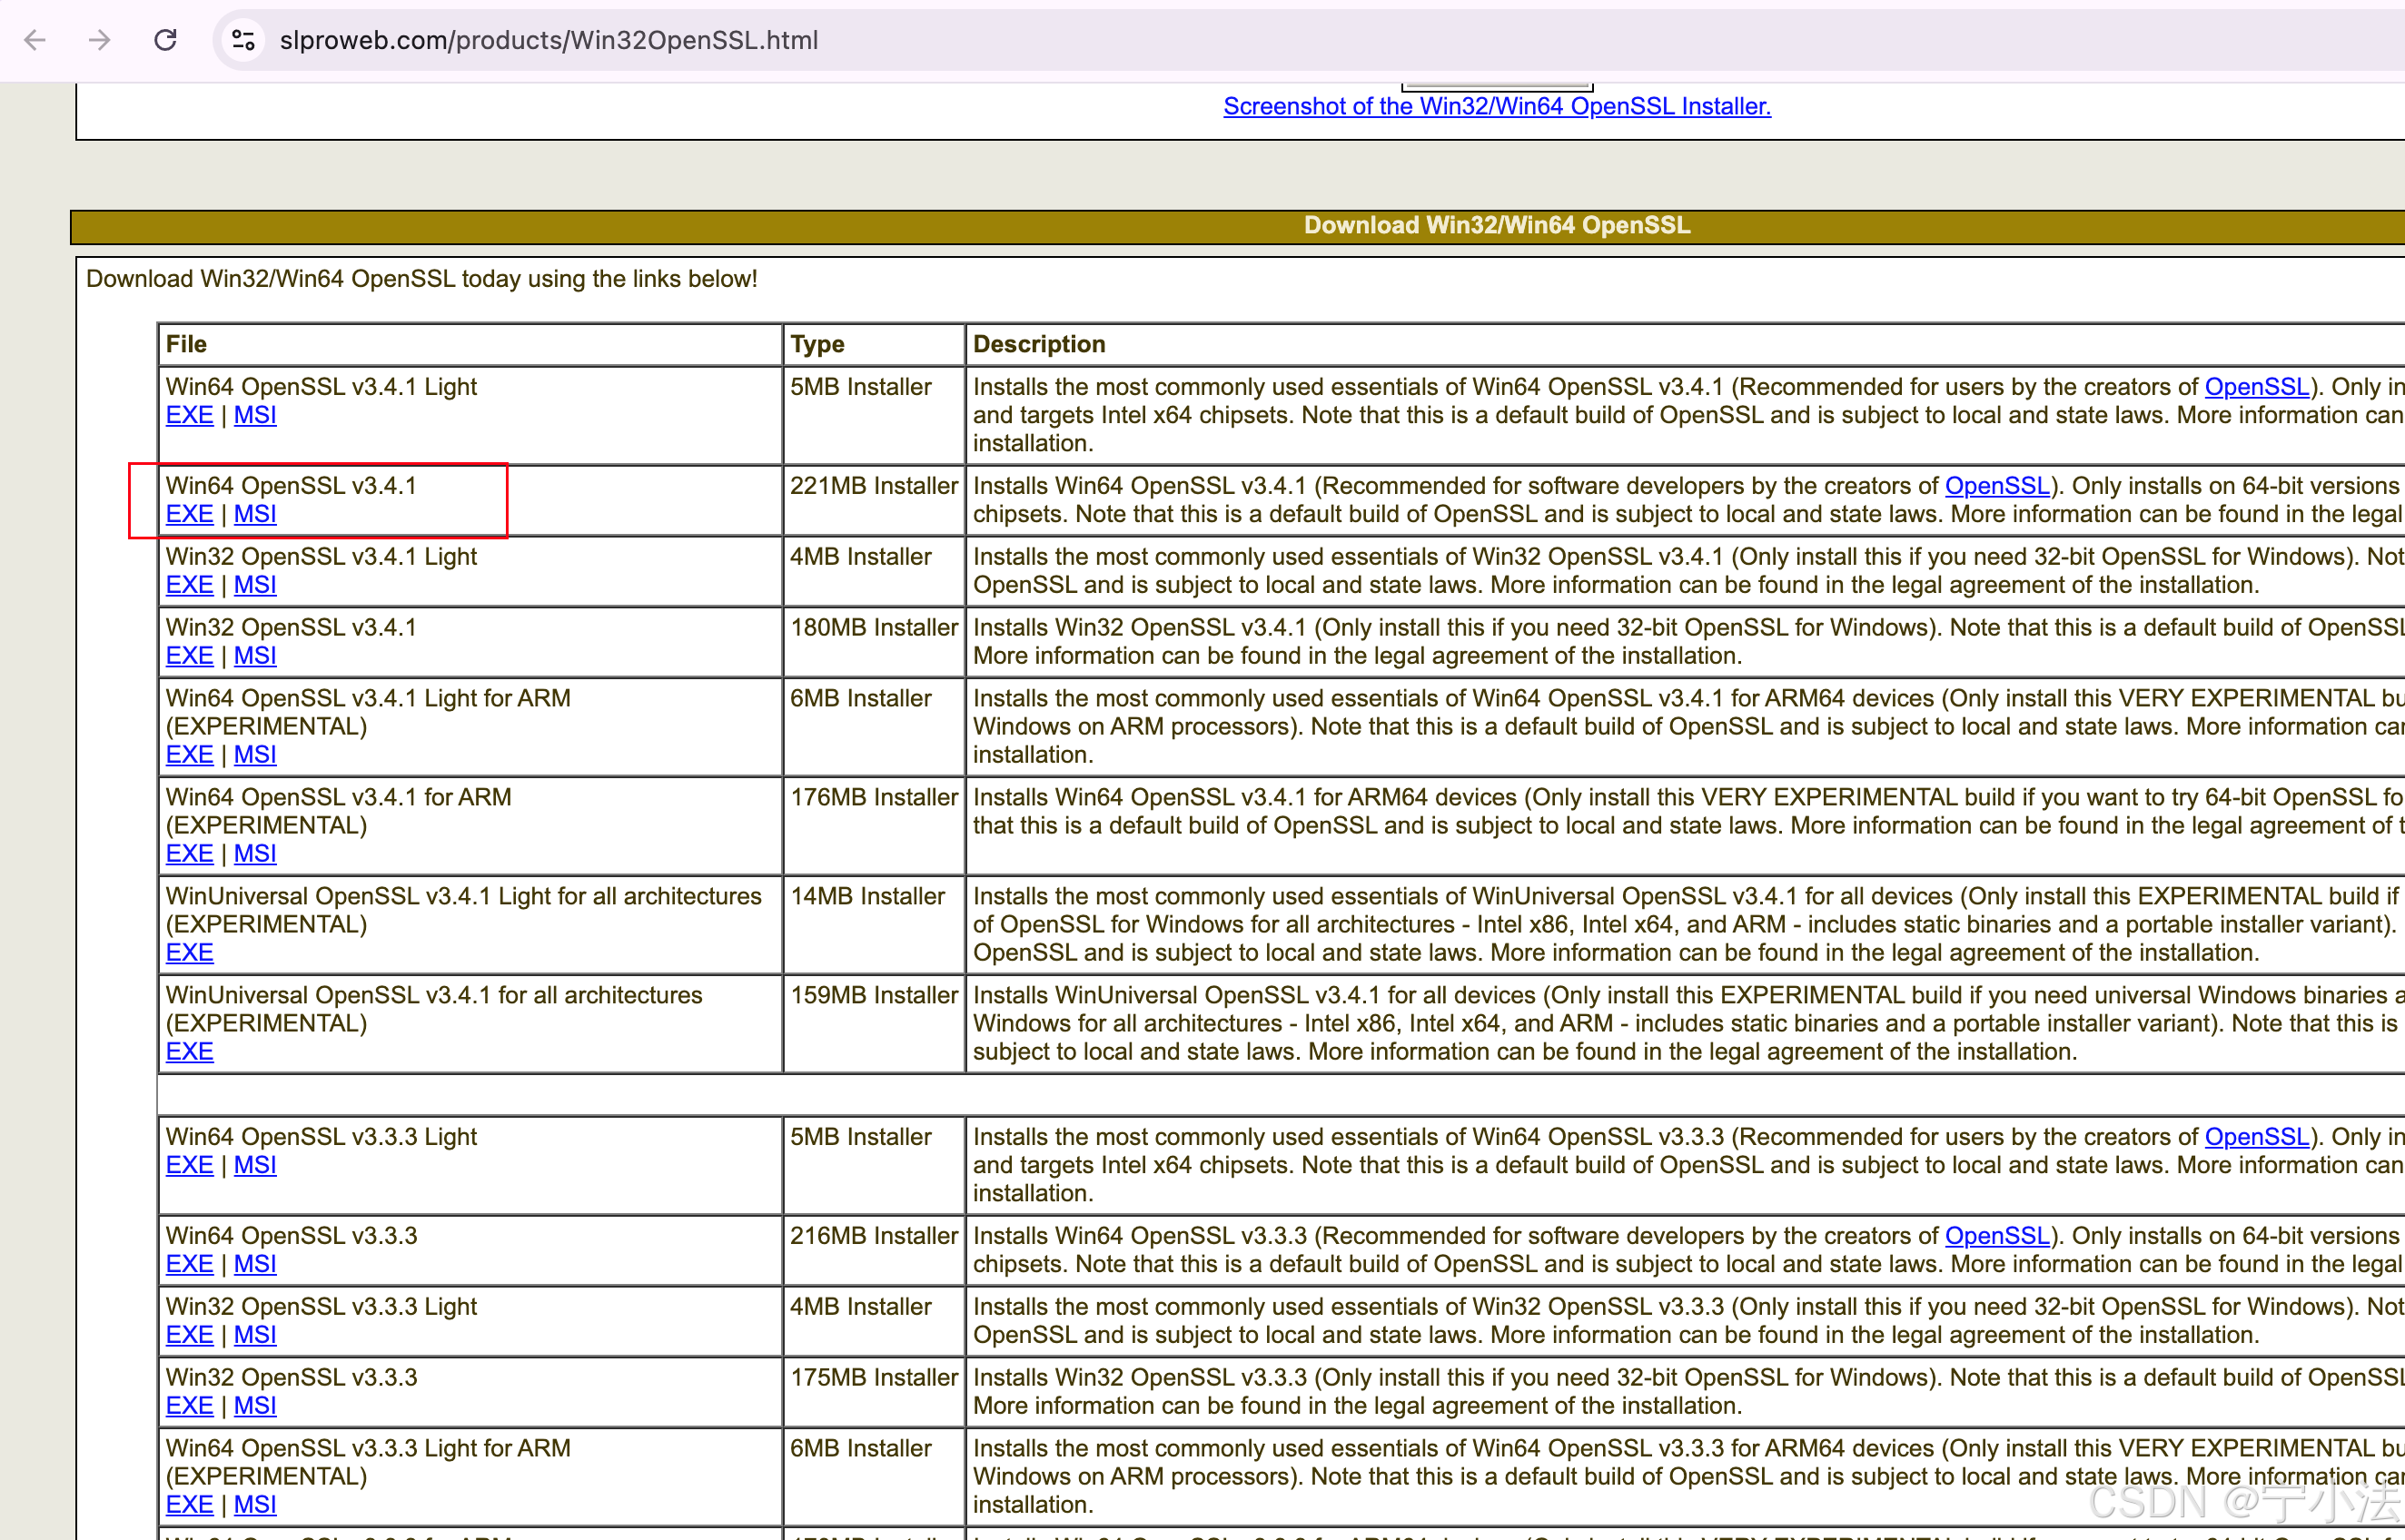Image resolution: width=2405 pixels, height=1540 pixels.
Task: Download MSI for Win64 OpenSSL v3.4.1 221MB
Action: tap(255, 514)
